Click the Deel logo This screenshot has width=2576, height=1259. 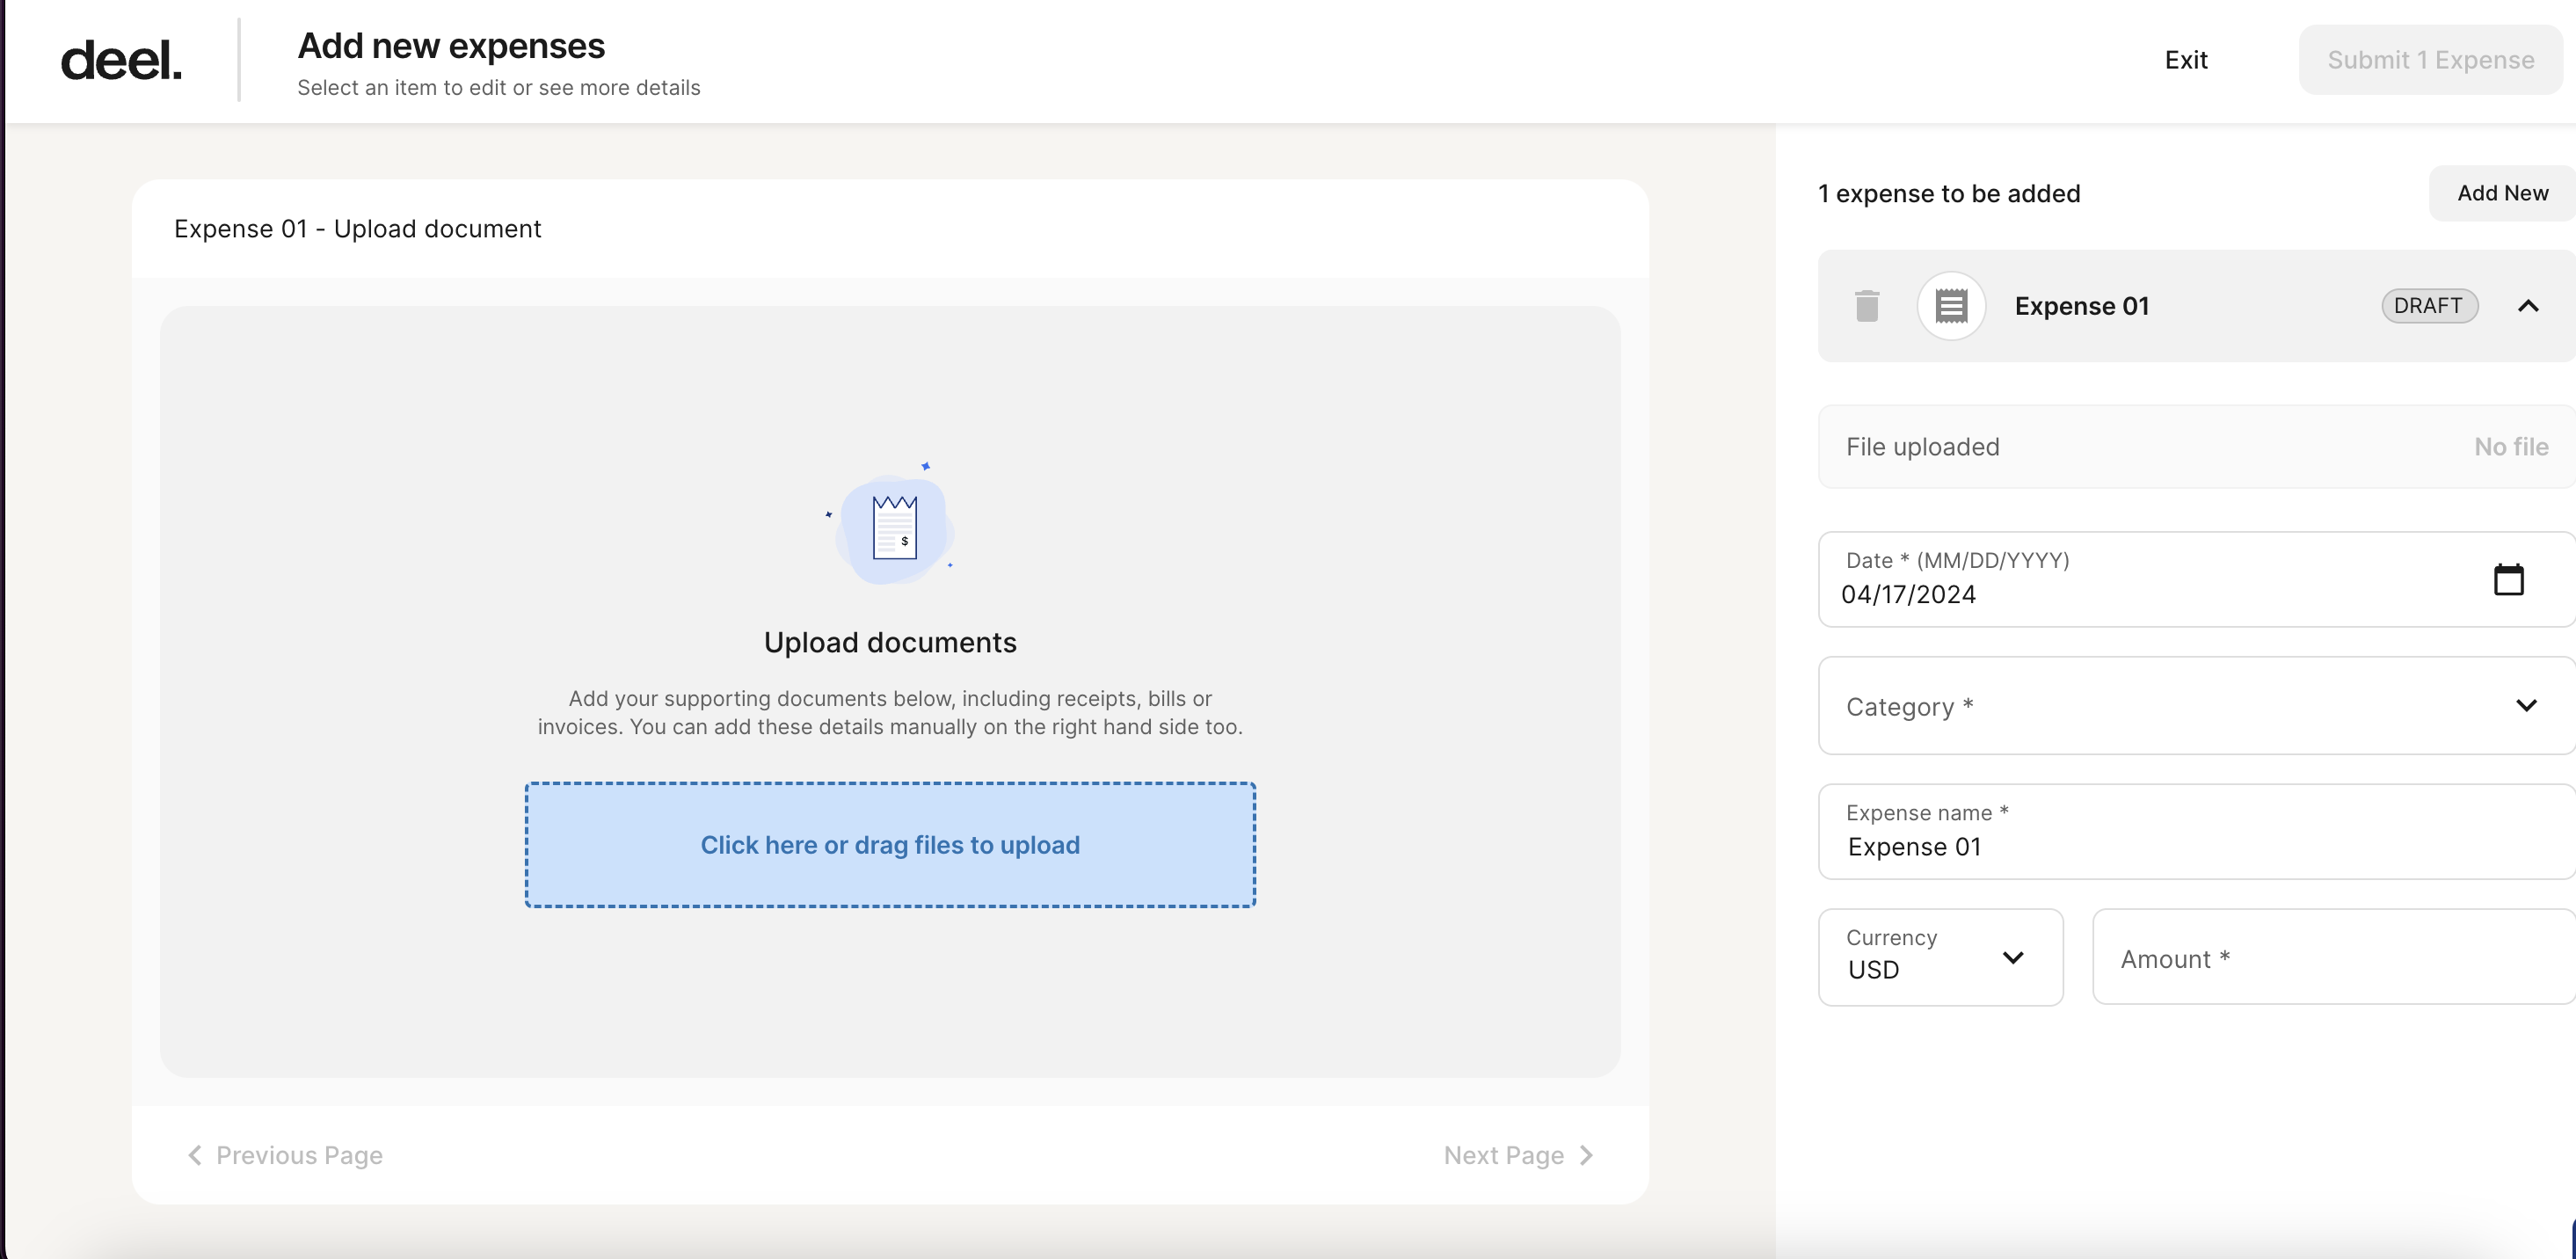(x=121, y=61)
